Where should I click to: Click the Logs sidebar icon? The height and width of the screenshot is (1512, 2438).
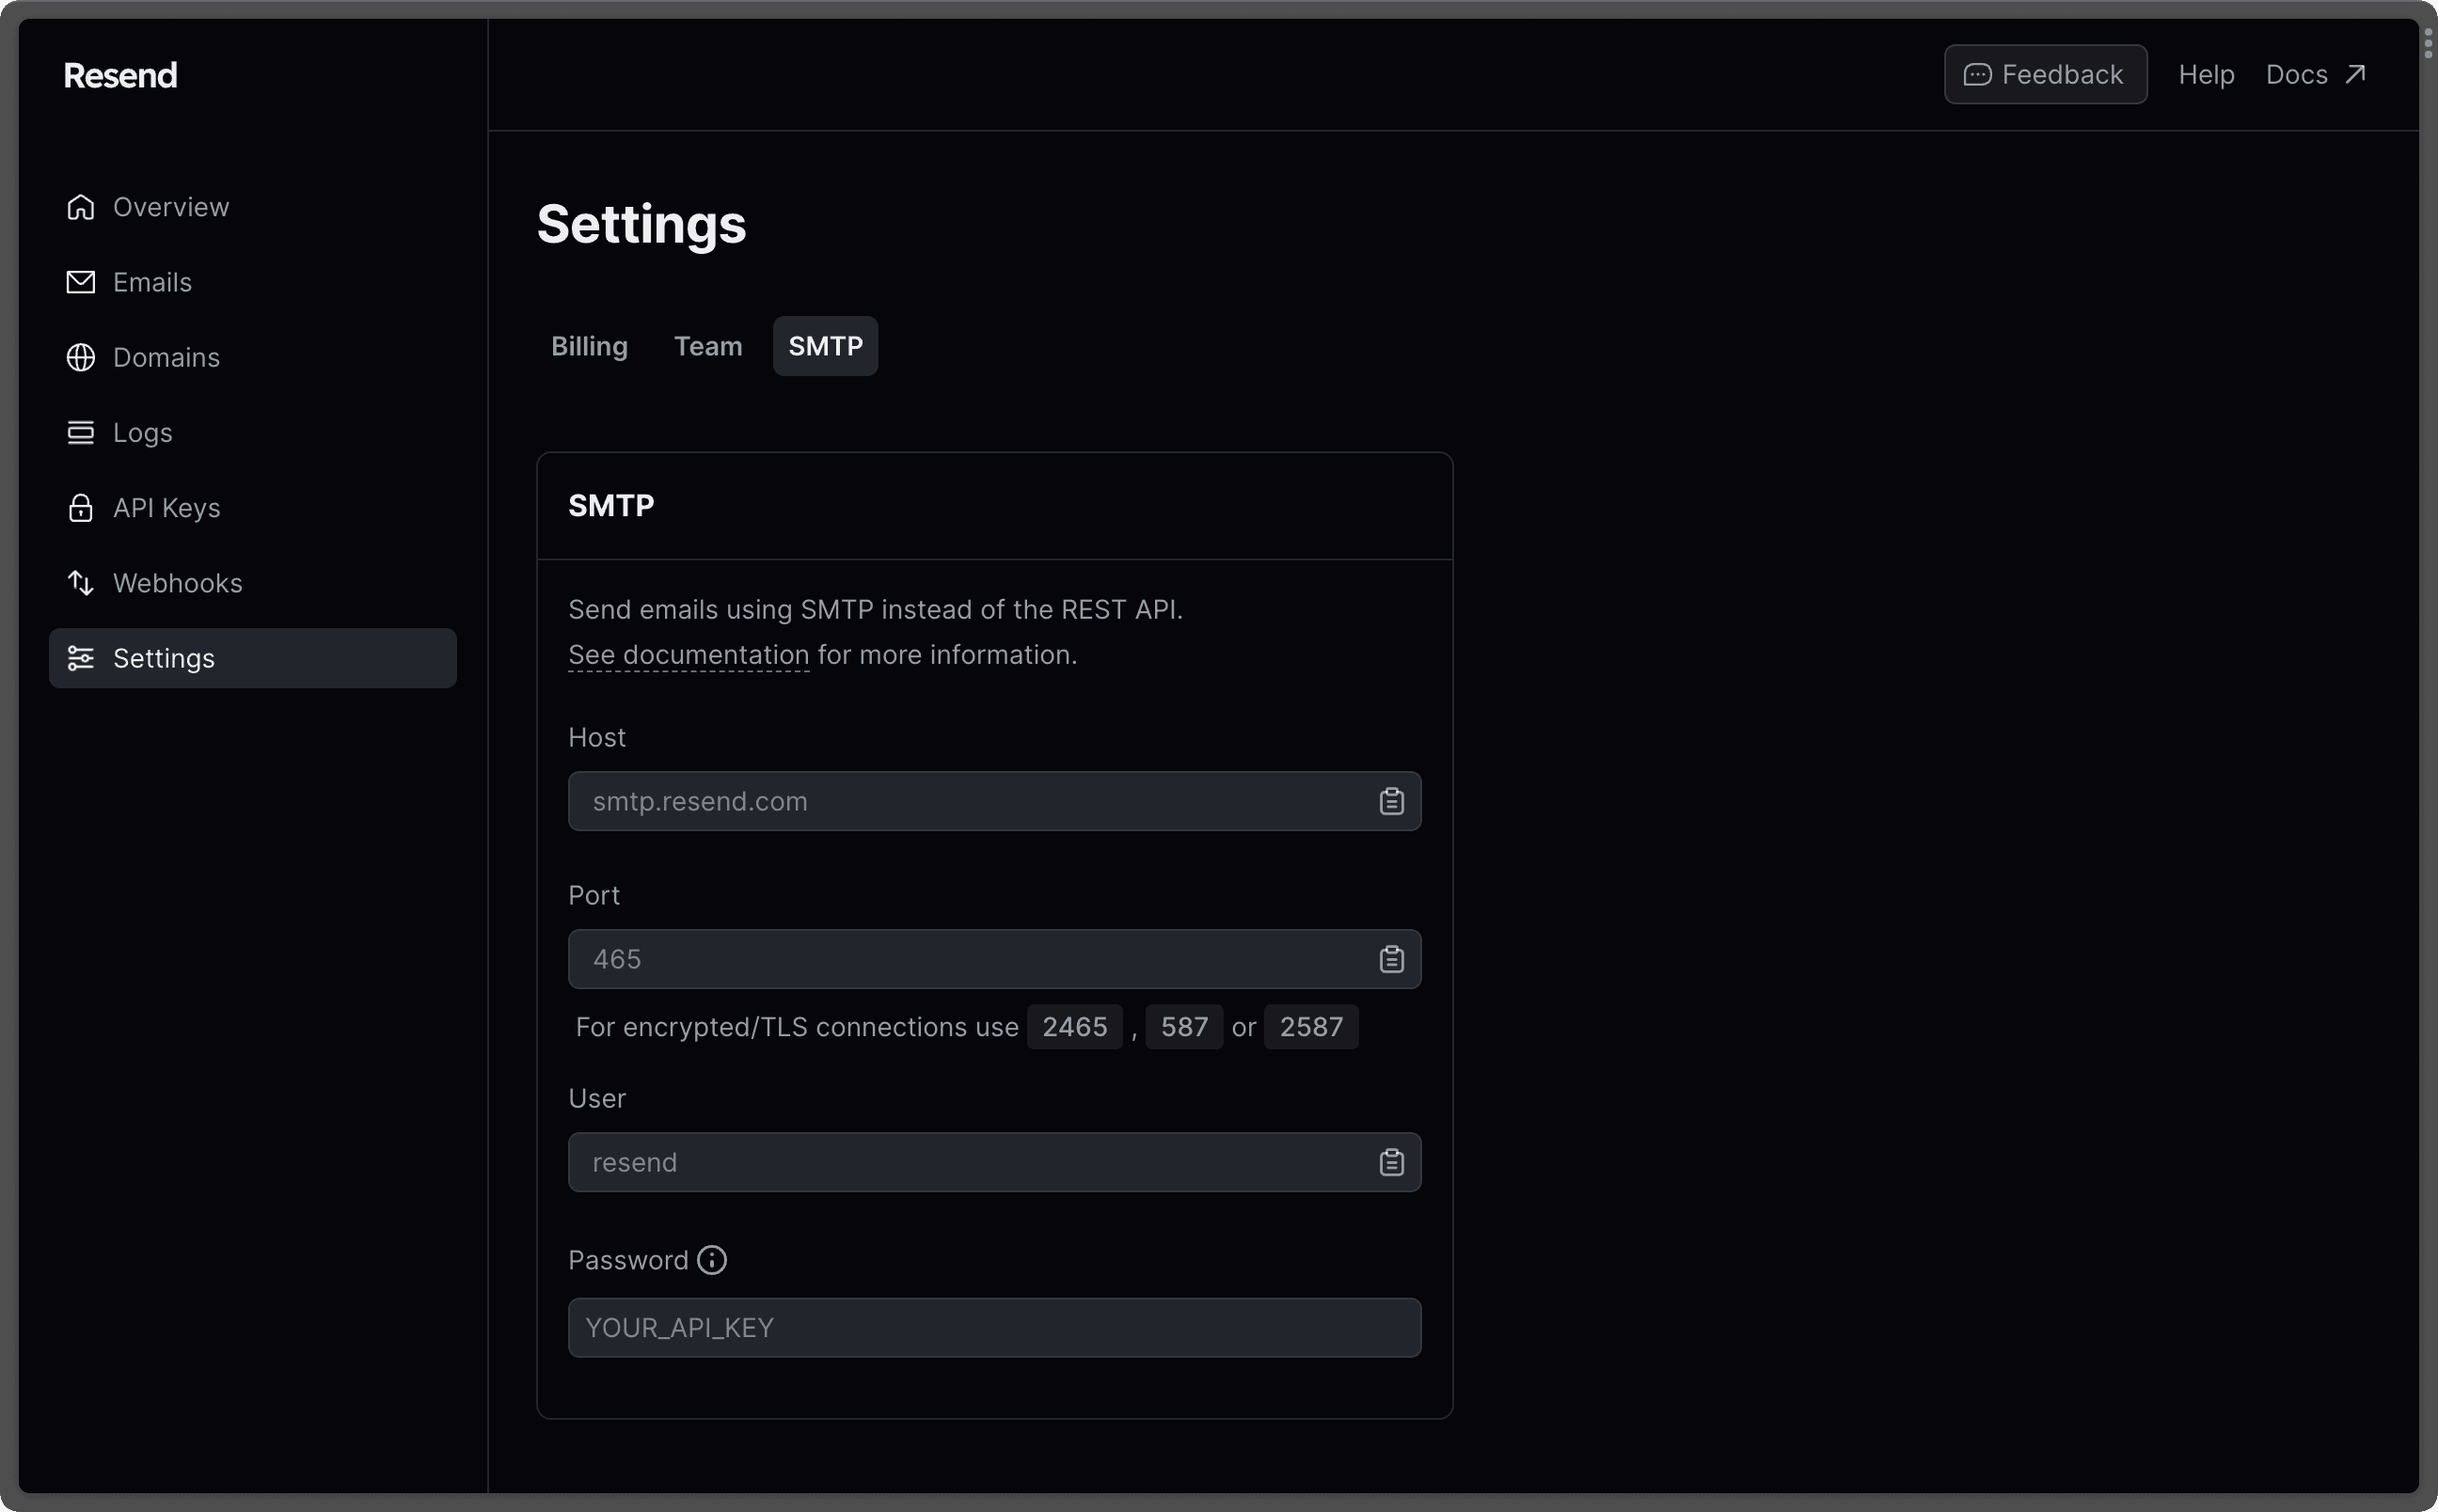(81, 432)
